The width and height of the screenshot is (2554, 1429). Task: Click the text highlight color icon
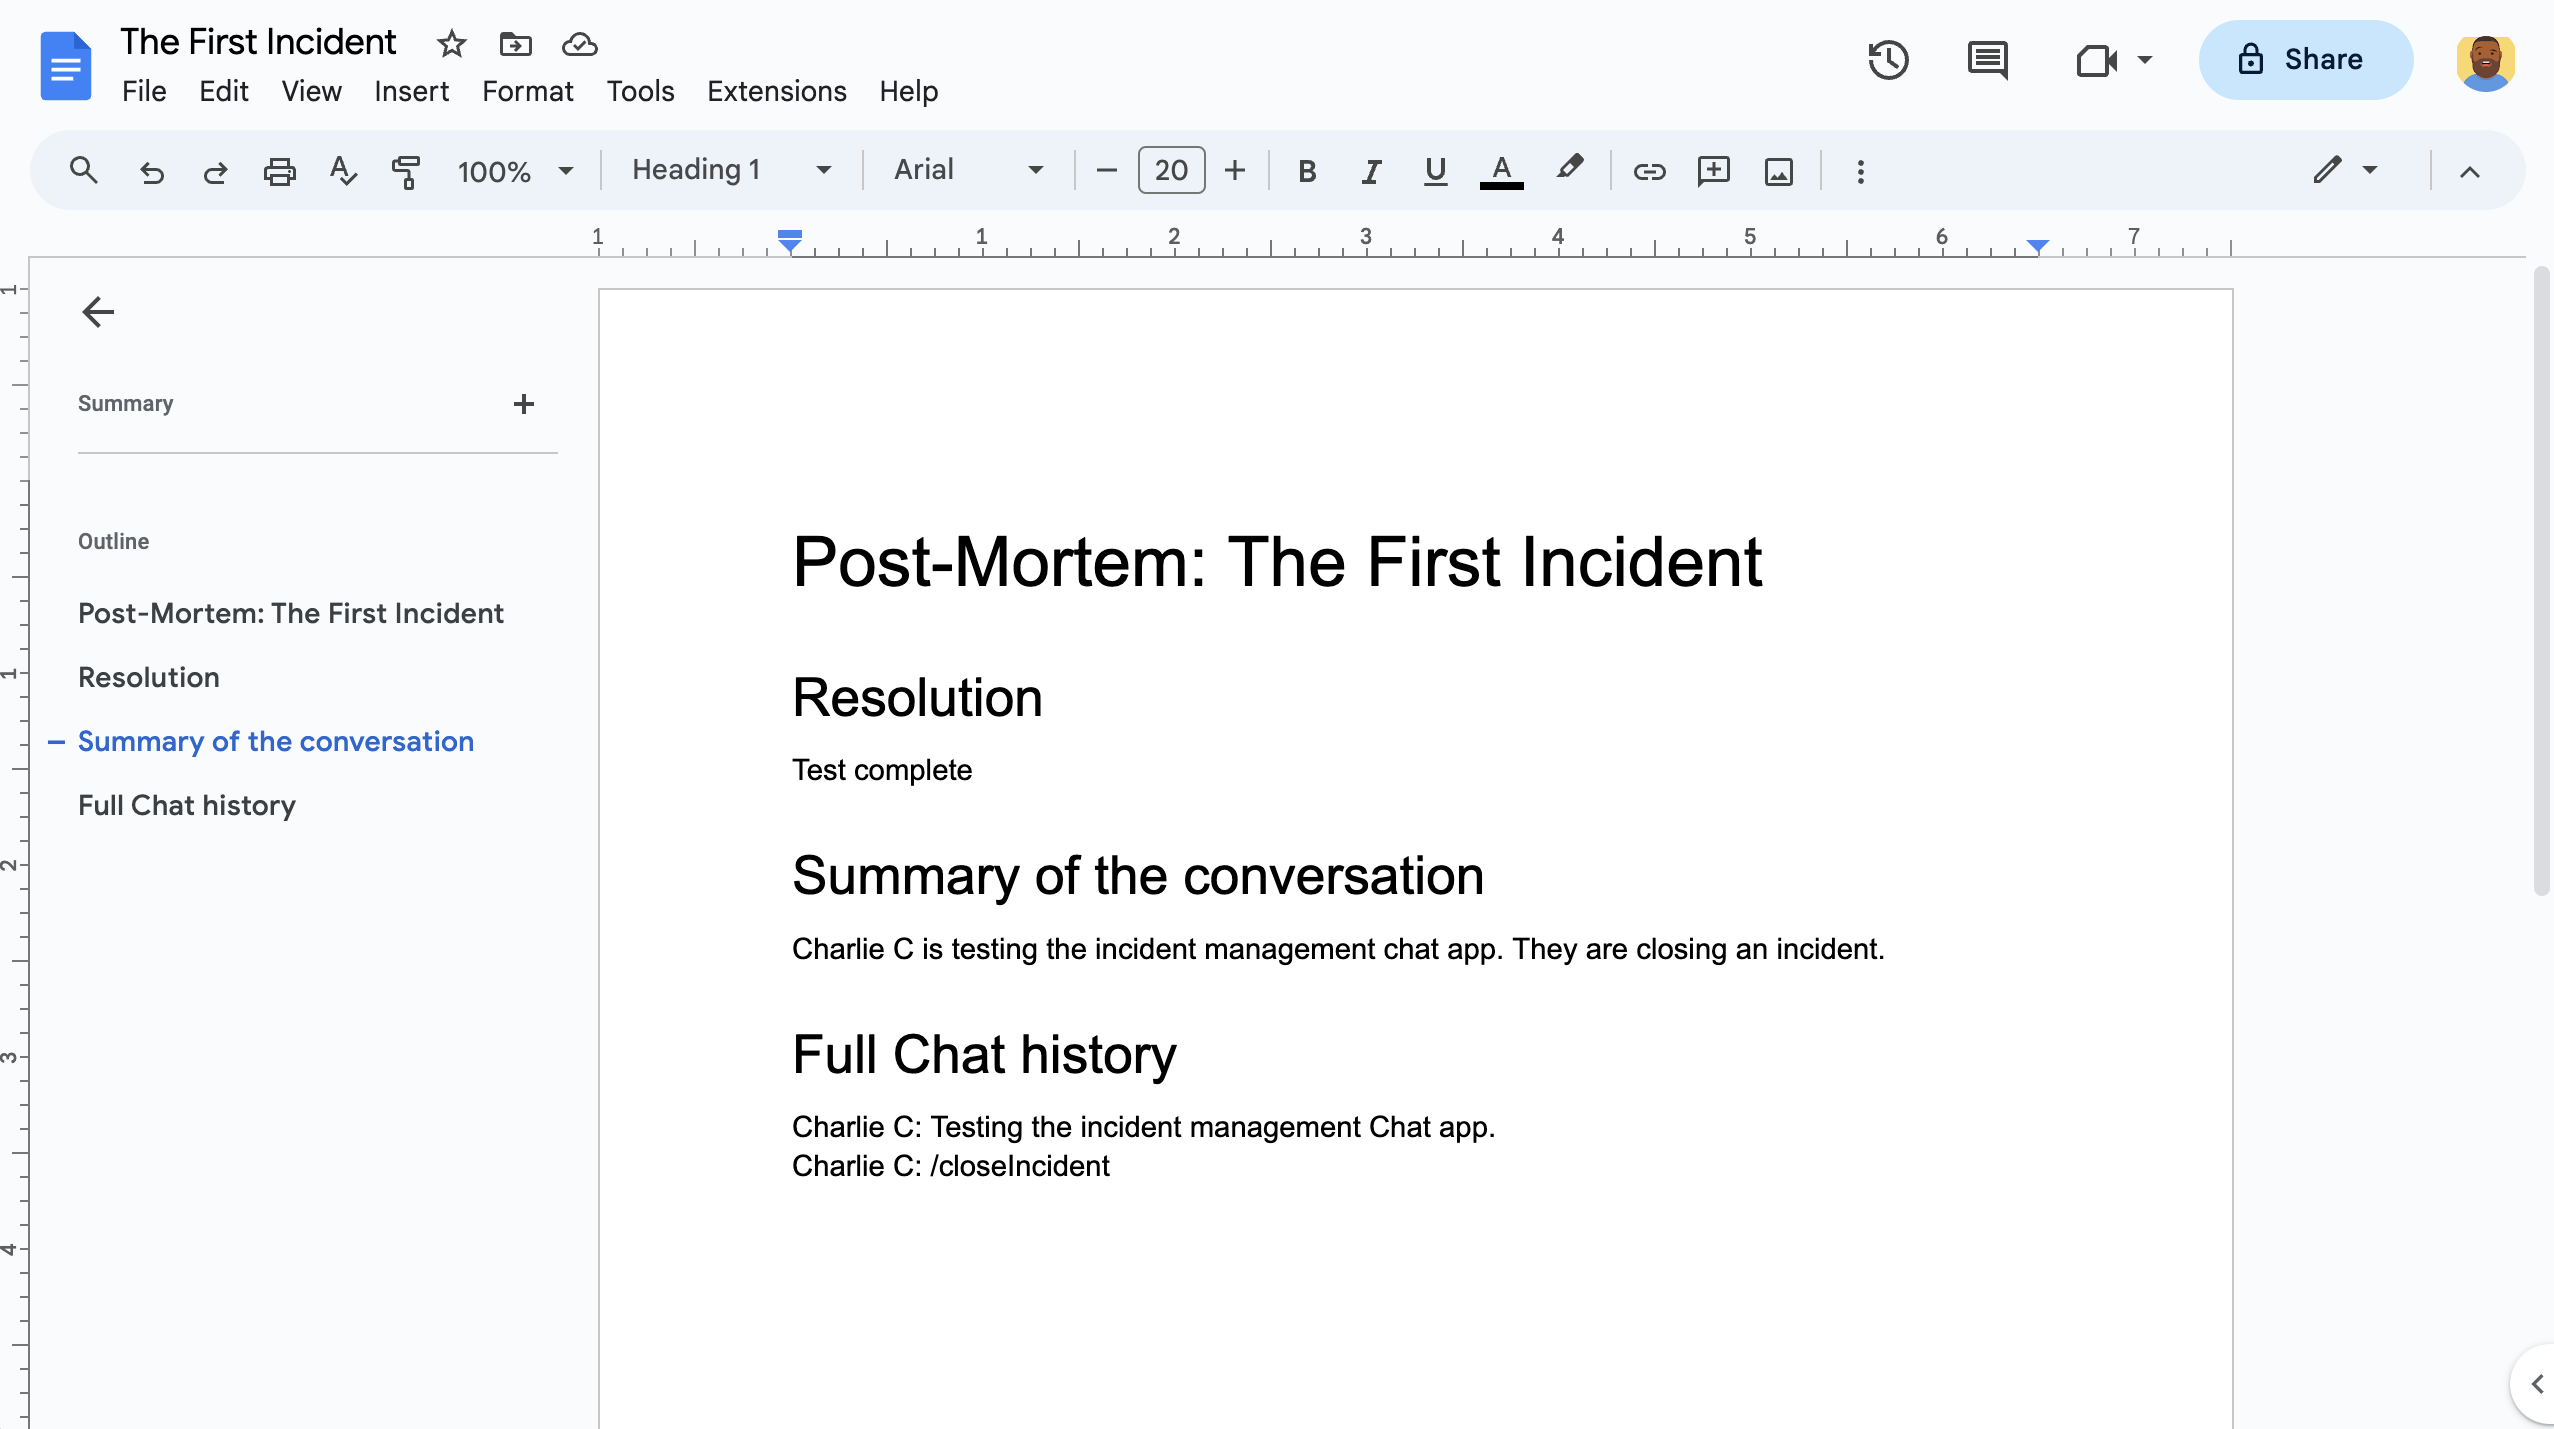pyautogui.click(x=1570, y=170)
